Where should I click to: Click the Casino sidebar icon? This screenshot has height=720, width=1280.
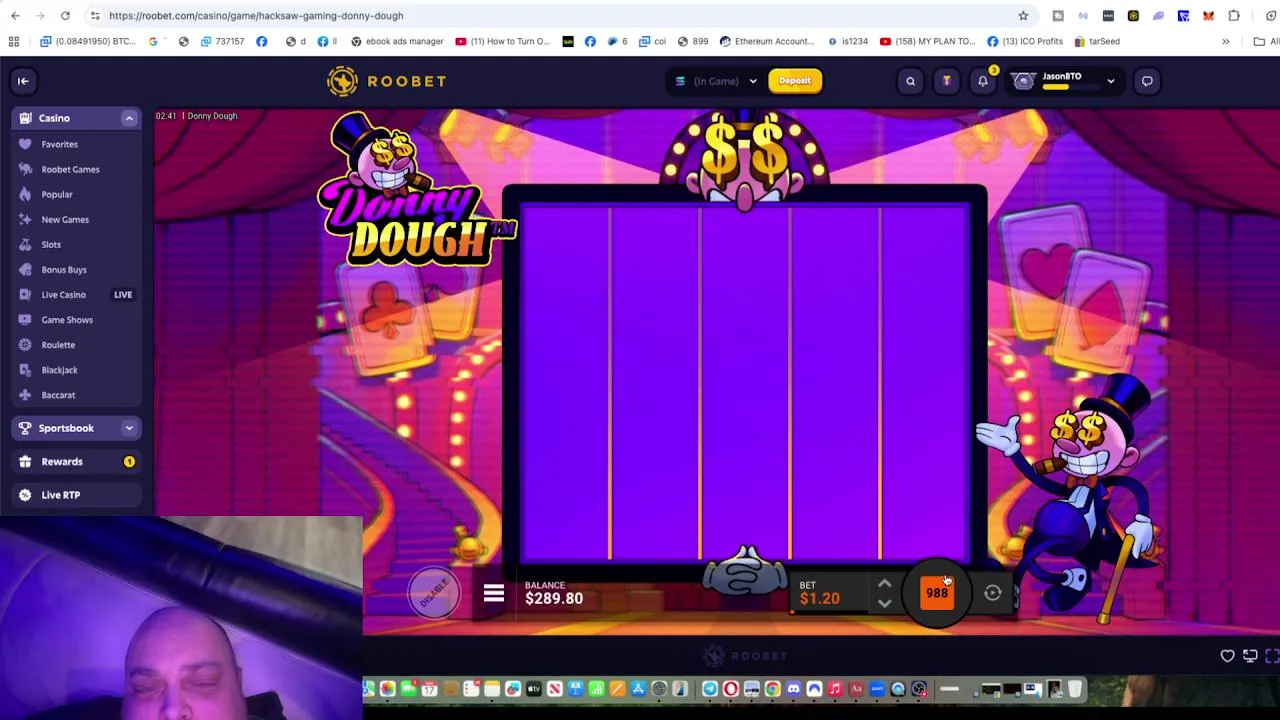pyautogui.click(x=26, y=118)
